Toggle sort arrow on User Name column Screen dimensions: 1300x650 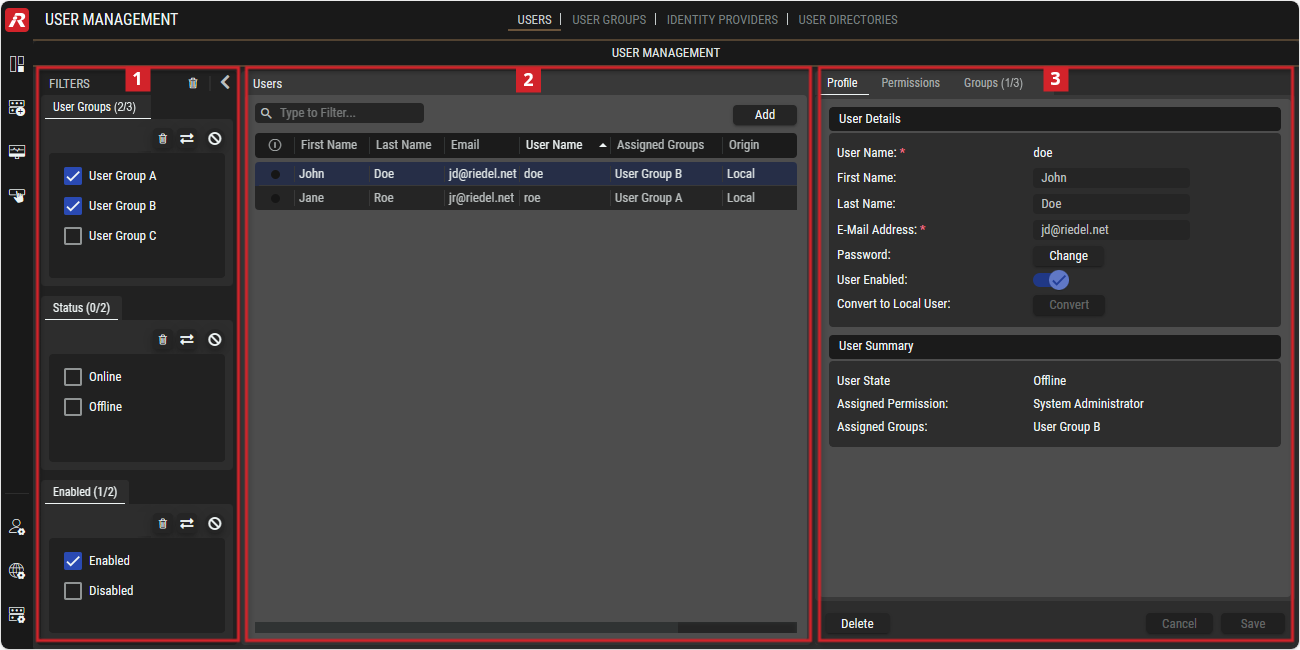click(603, 145)
